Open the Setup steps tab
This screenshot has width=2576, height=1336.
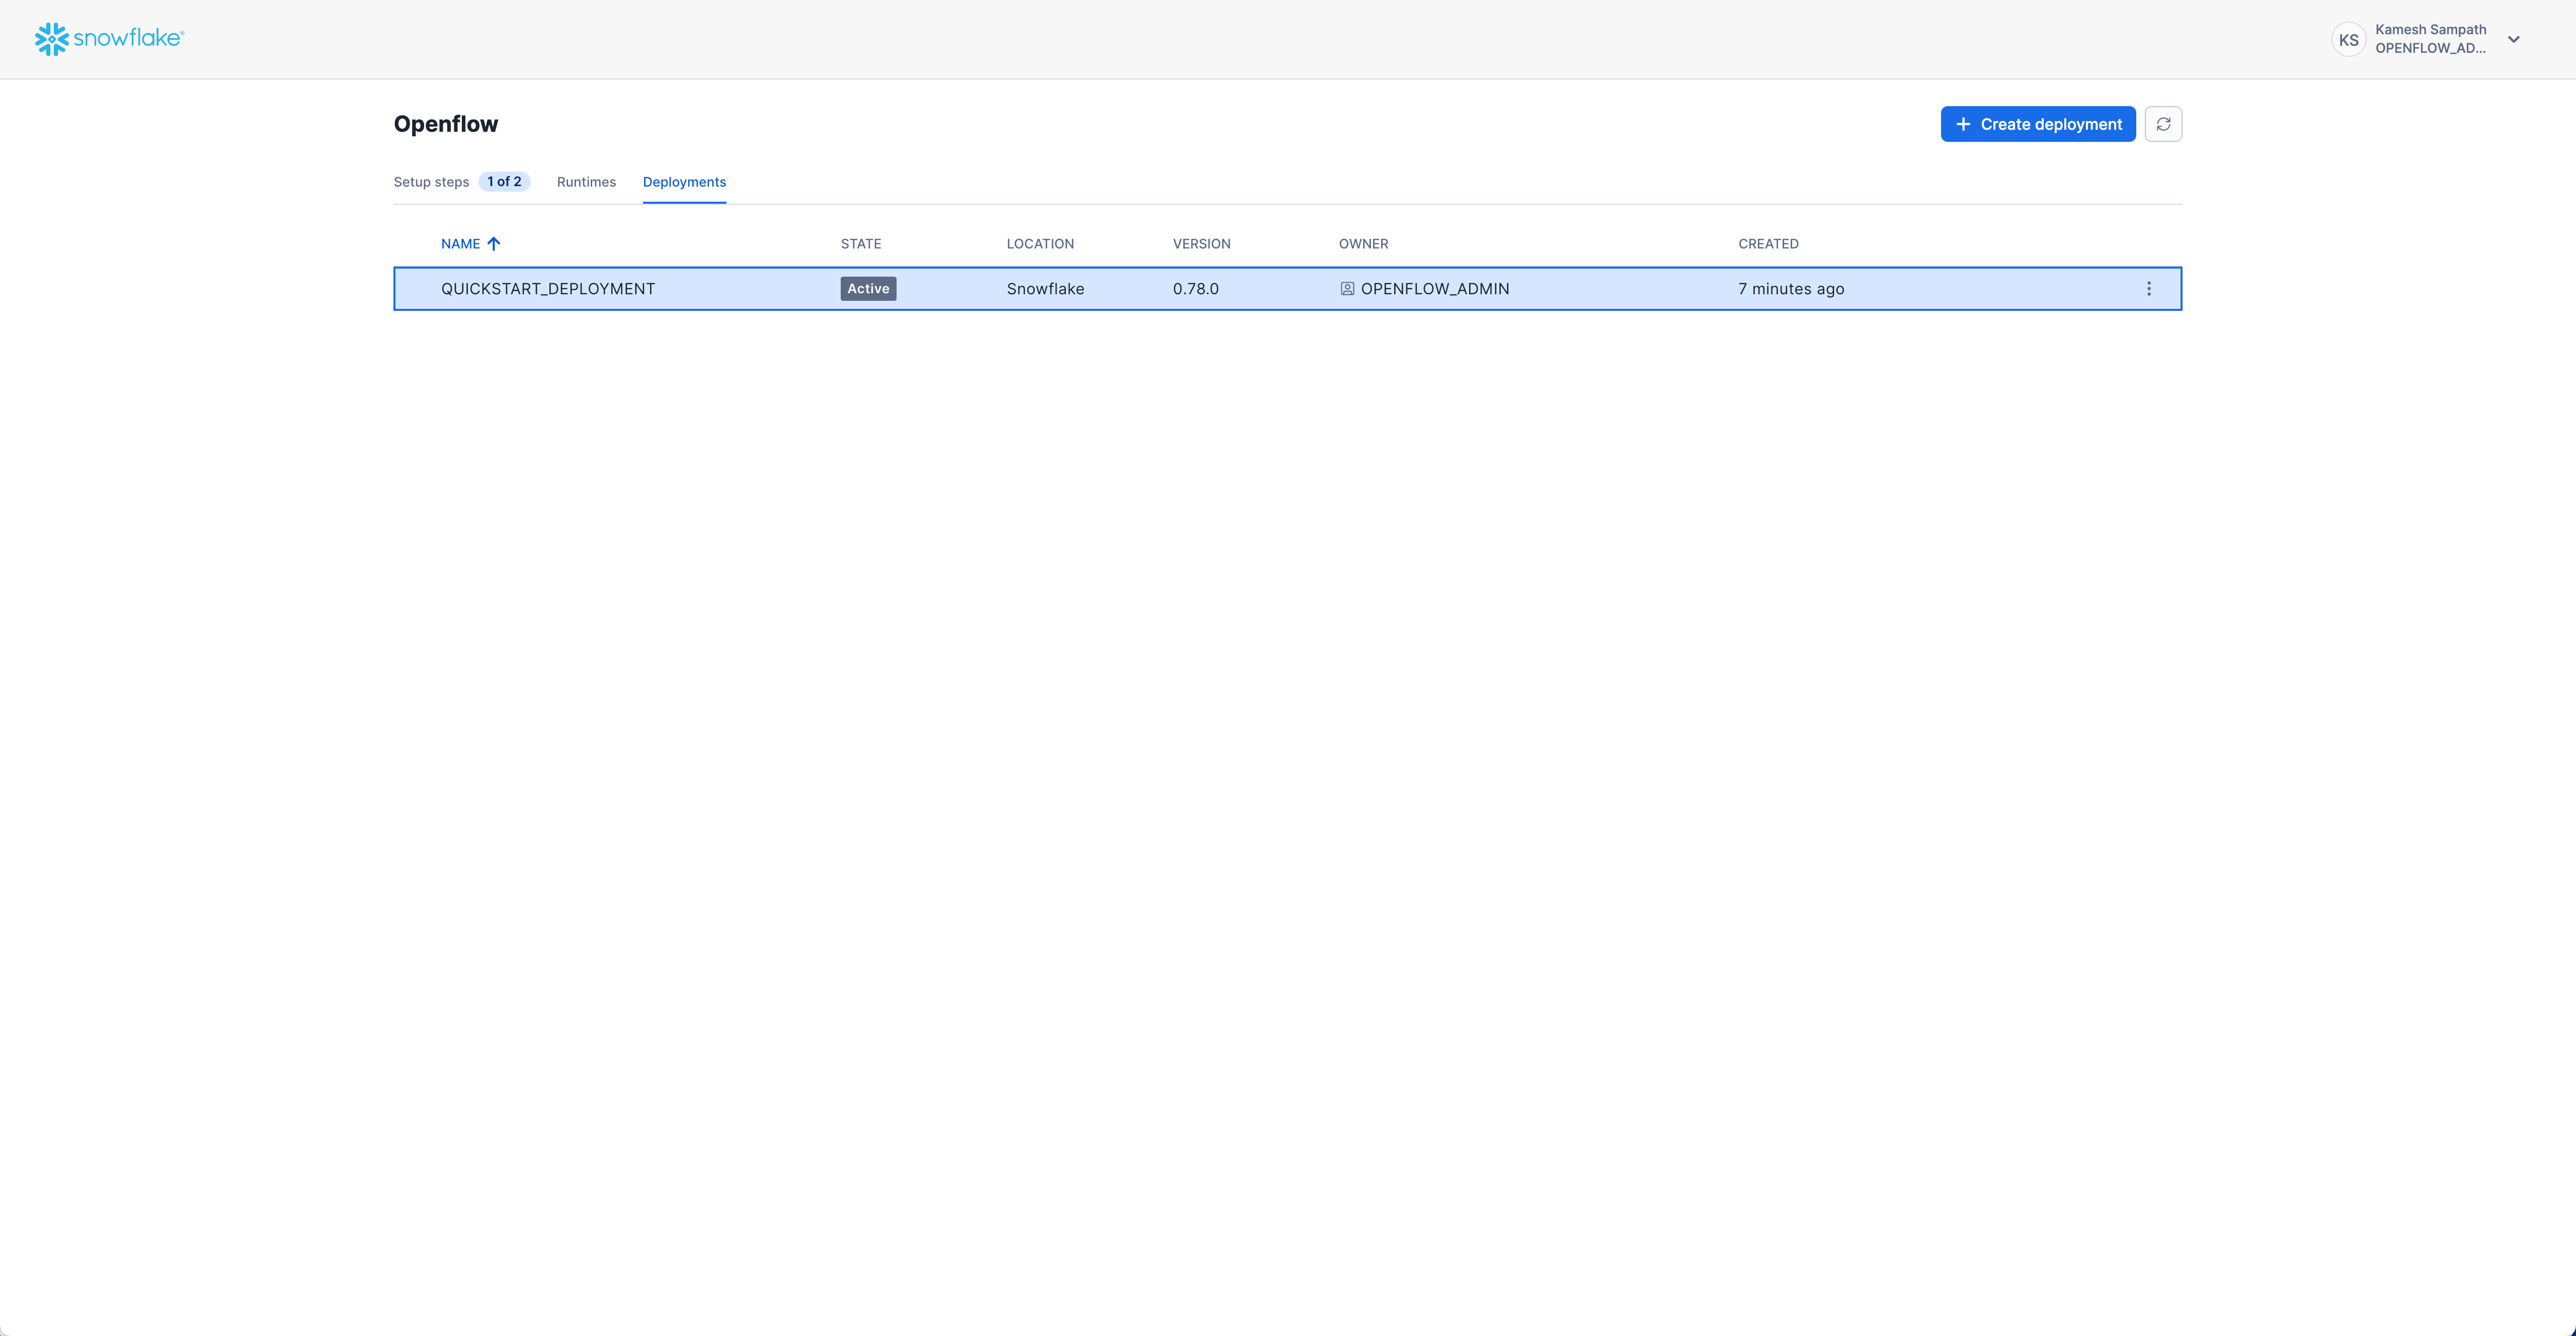tap(431, 181)
